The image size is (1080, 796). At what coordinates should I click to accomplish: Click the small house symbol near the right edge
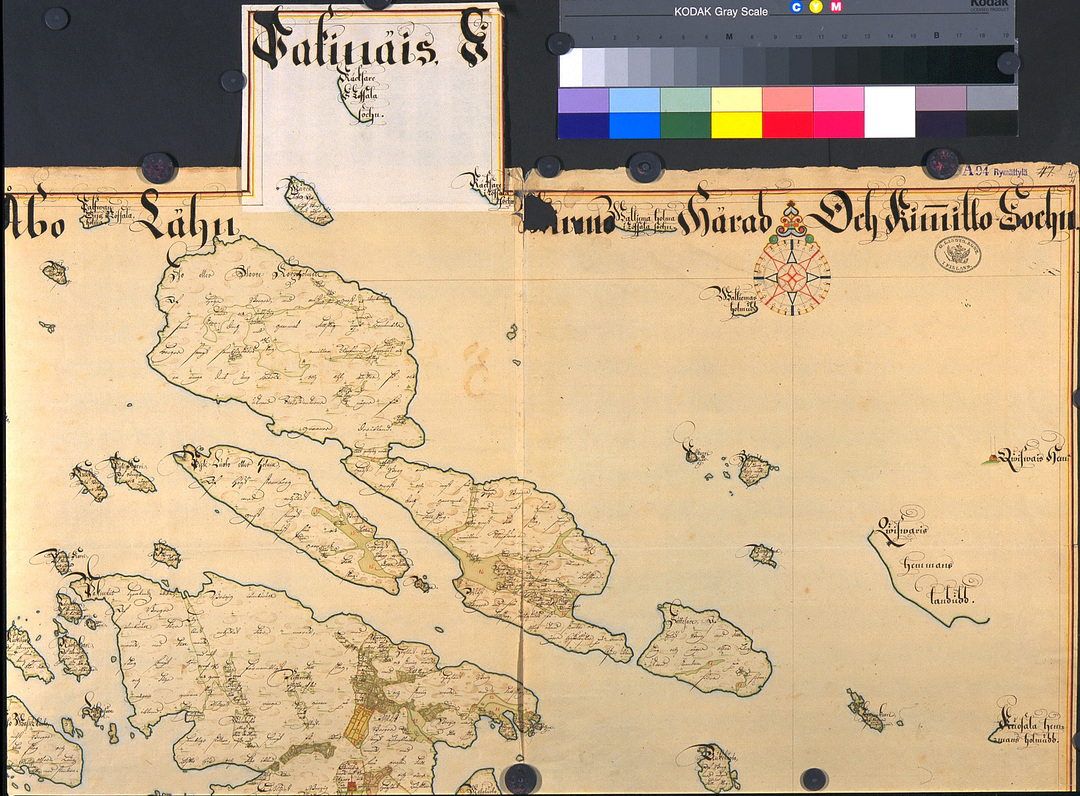click(992, 458)
